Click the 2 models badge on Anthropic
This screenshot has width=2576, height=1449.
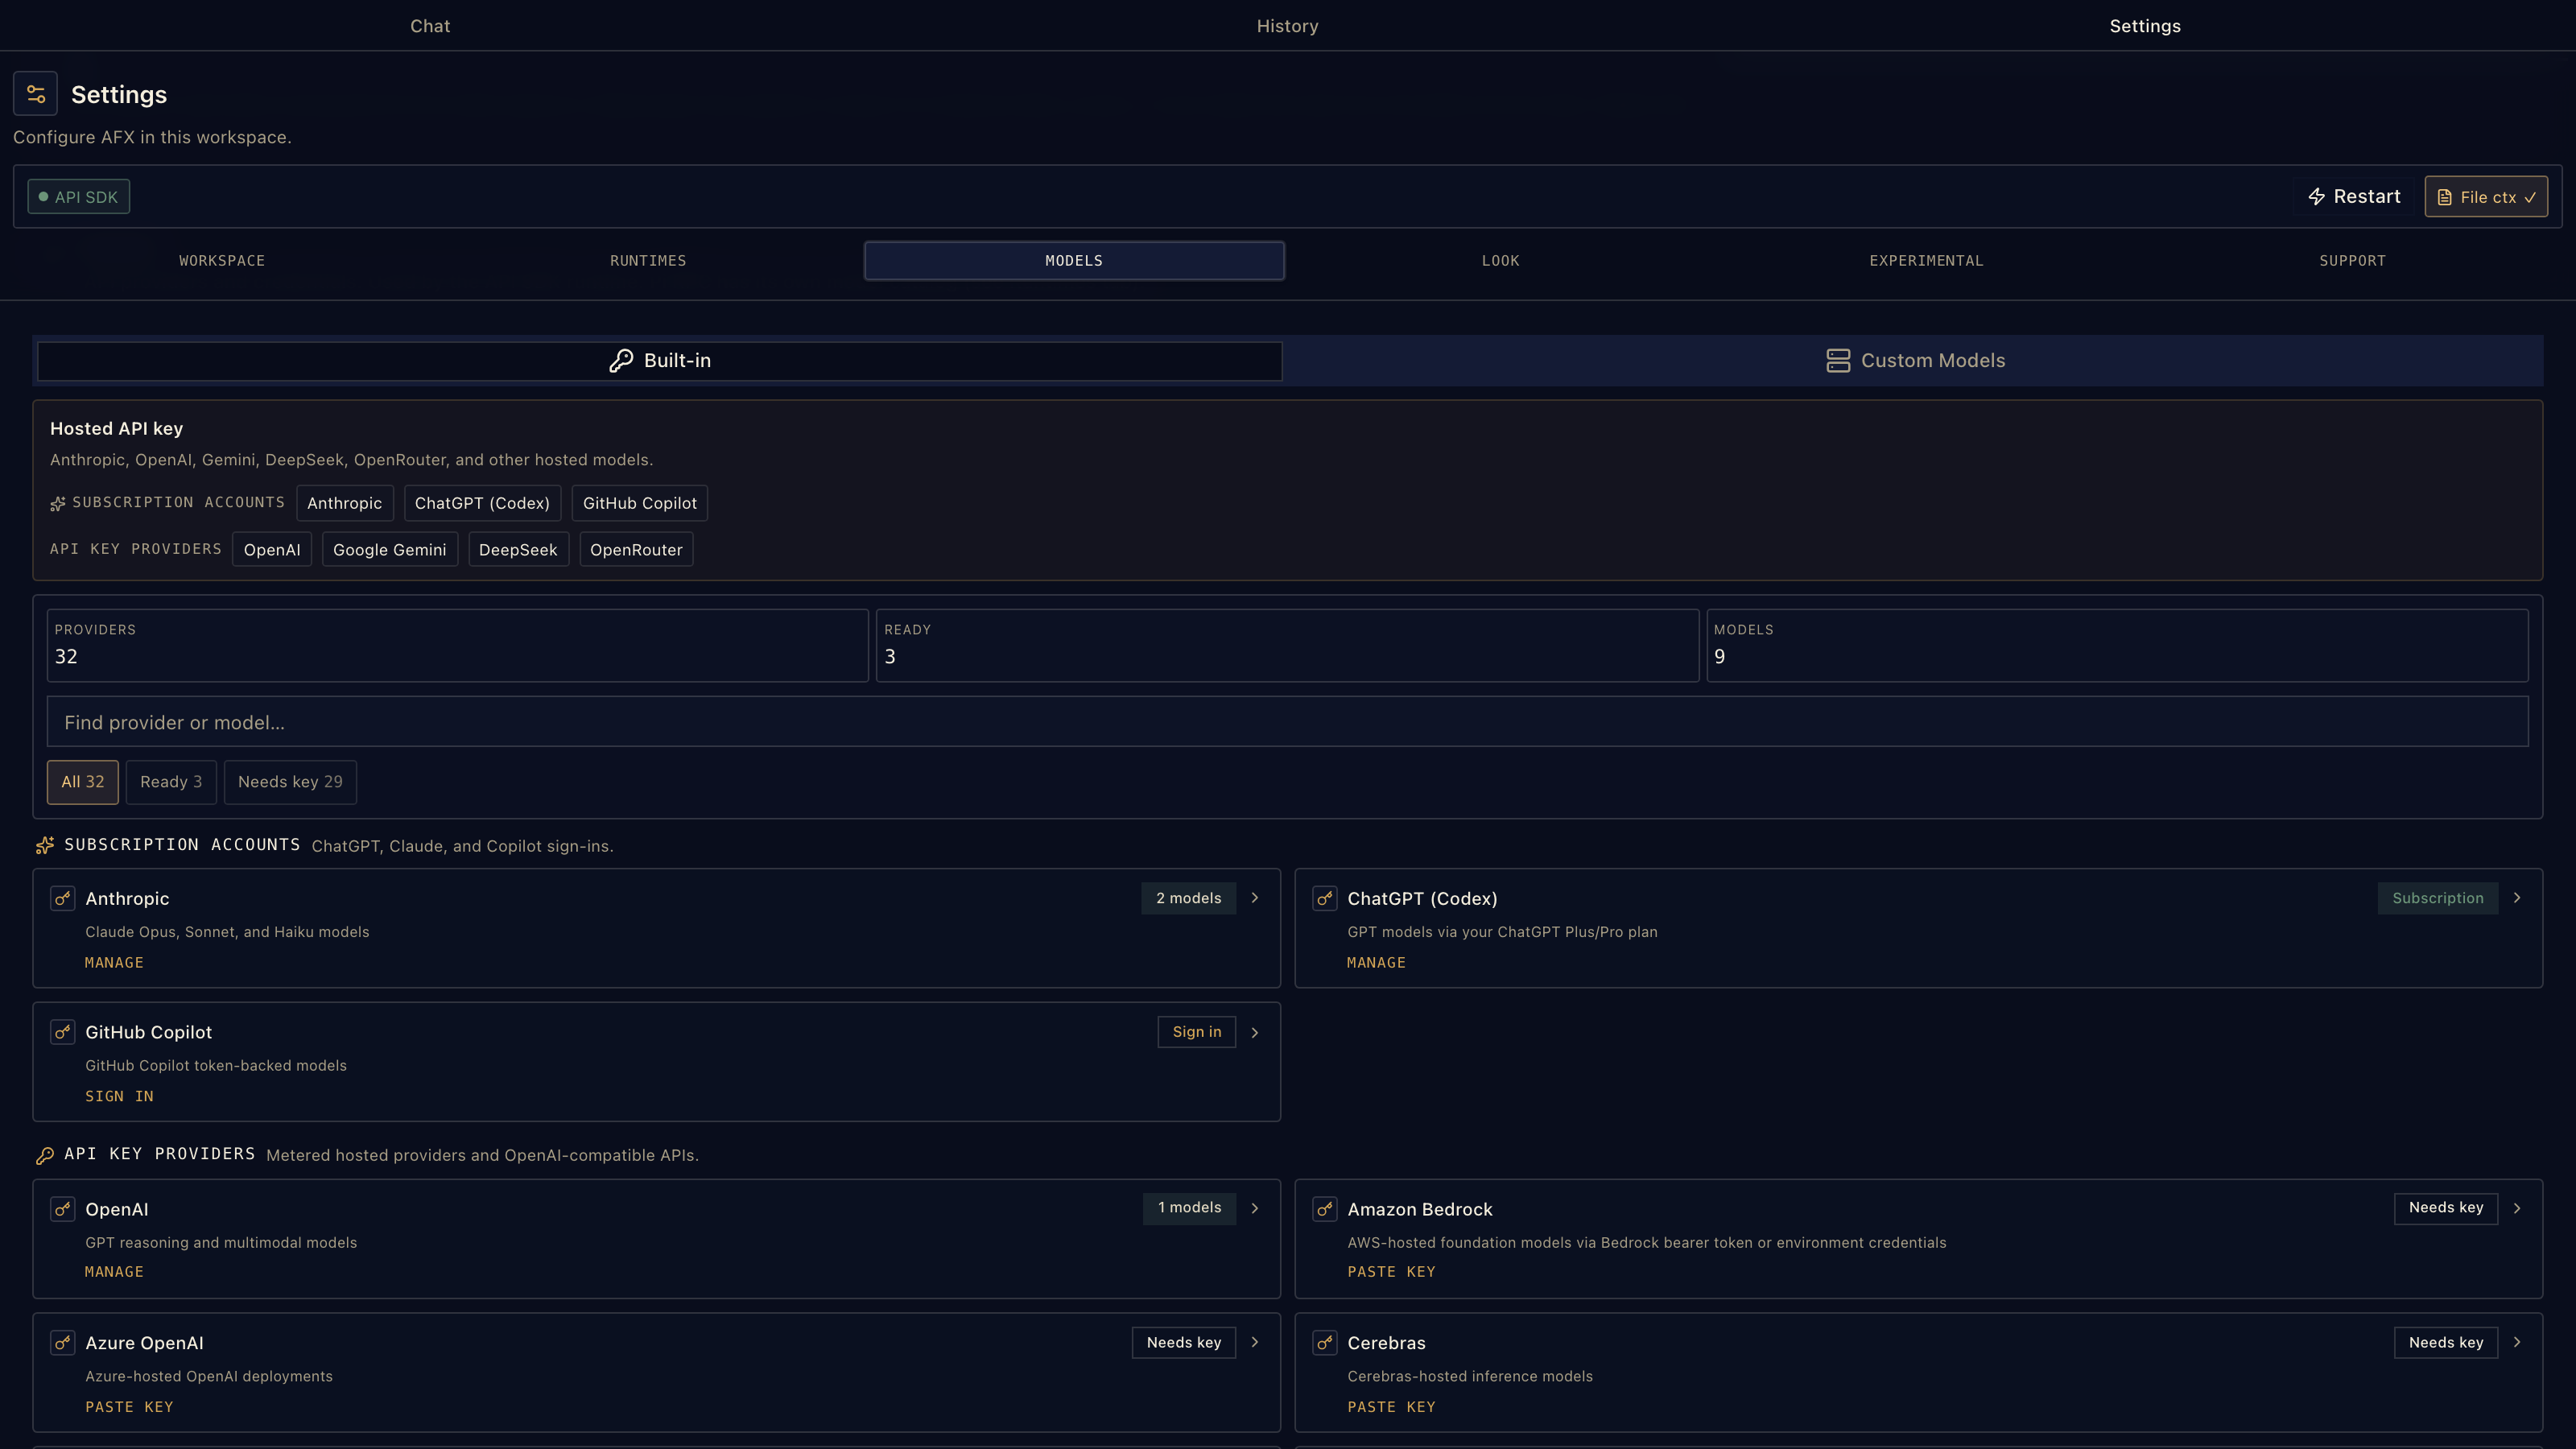pyautogui.click(x=1189, y=898)
